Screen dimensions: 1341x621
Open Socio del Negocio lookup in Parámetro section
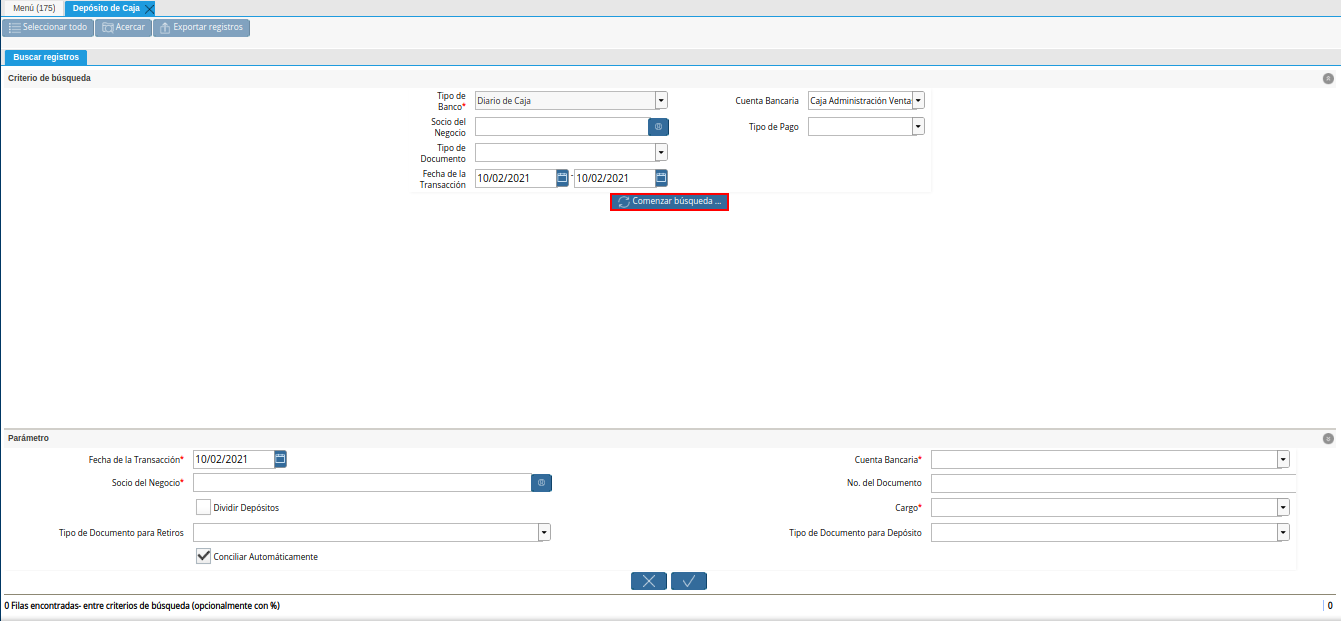541,483
